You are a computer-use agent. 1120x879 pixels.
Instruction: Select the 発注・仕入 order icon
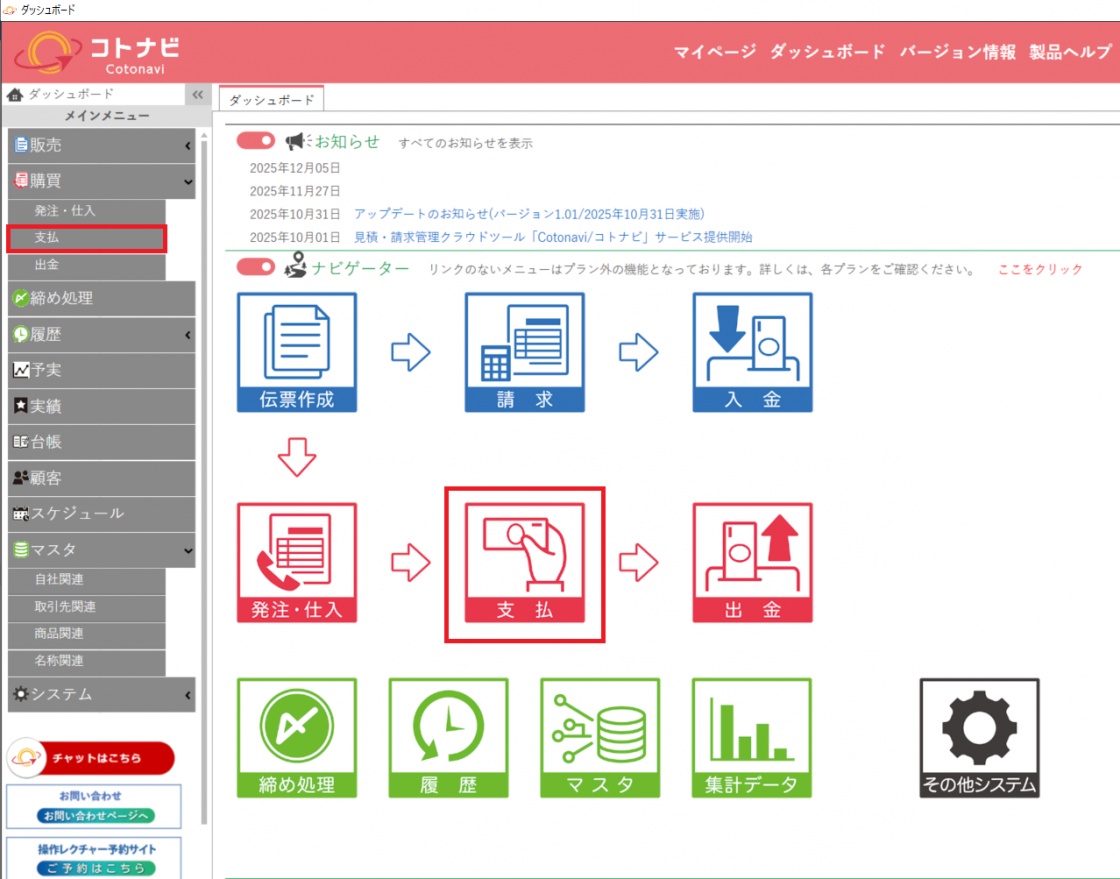pos(296,563)
